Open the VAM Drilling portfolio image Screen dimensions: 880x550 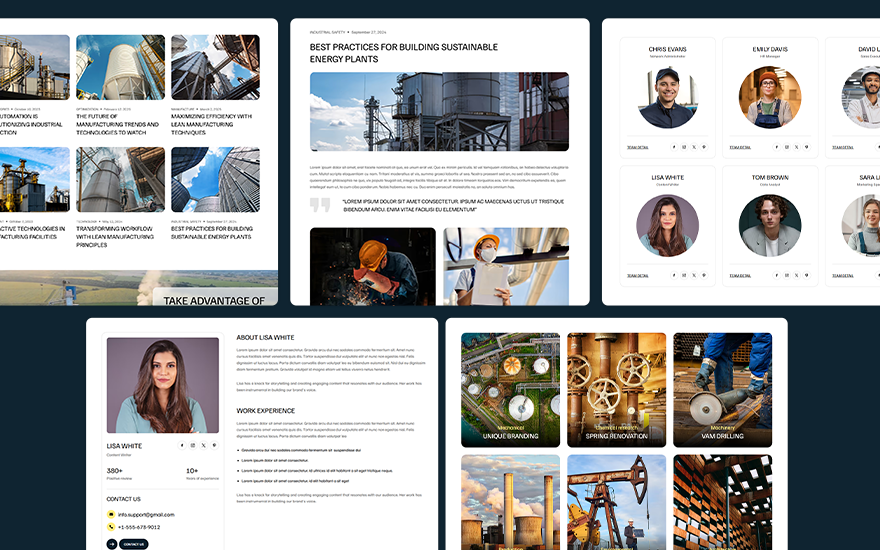pyautogui.click(x=722, y=390)
